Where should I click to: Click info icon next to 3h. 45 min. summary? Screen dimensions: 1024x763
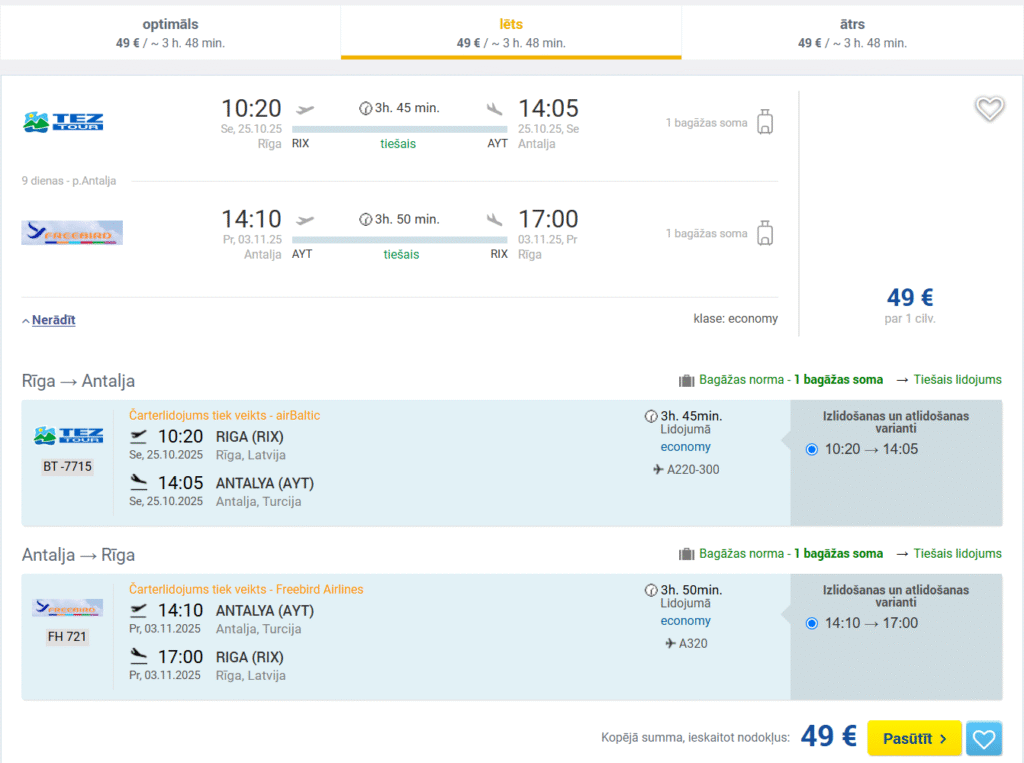coord(365,108)
